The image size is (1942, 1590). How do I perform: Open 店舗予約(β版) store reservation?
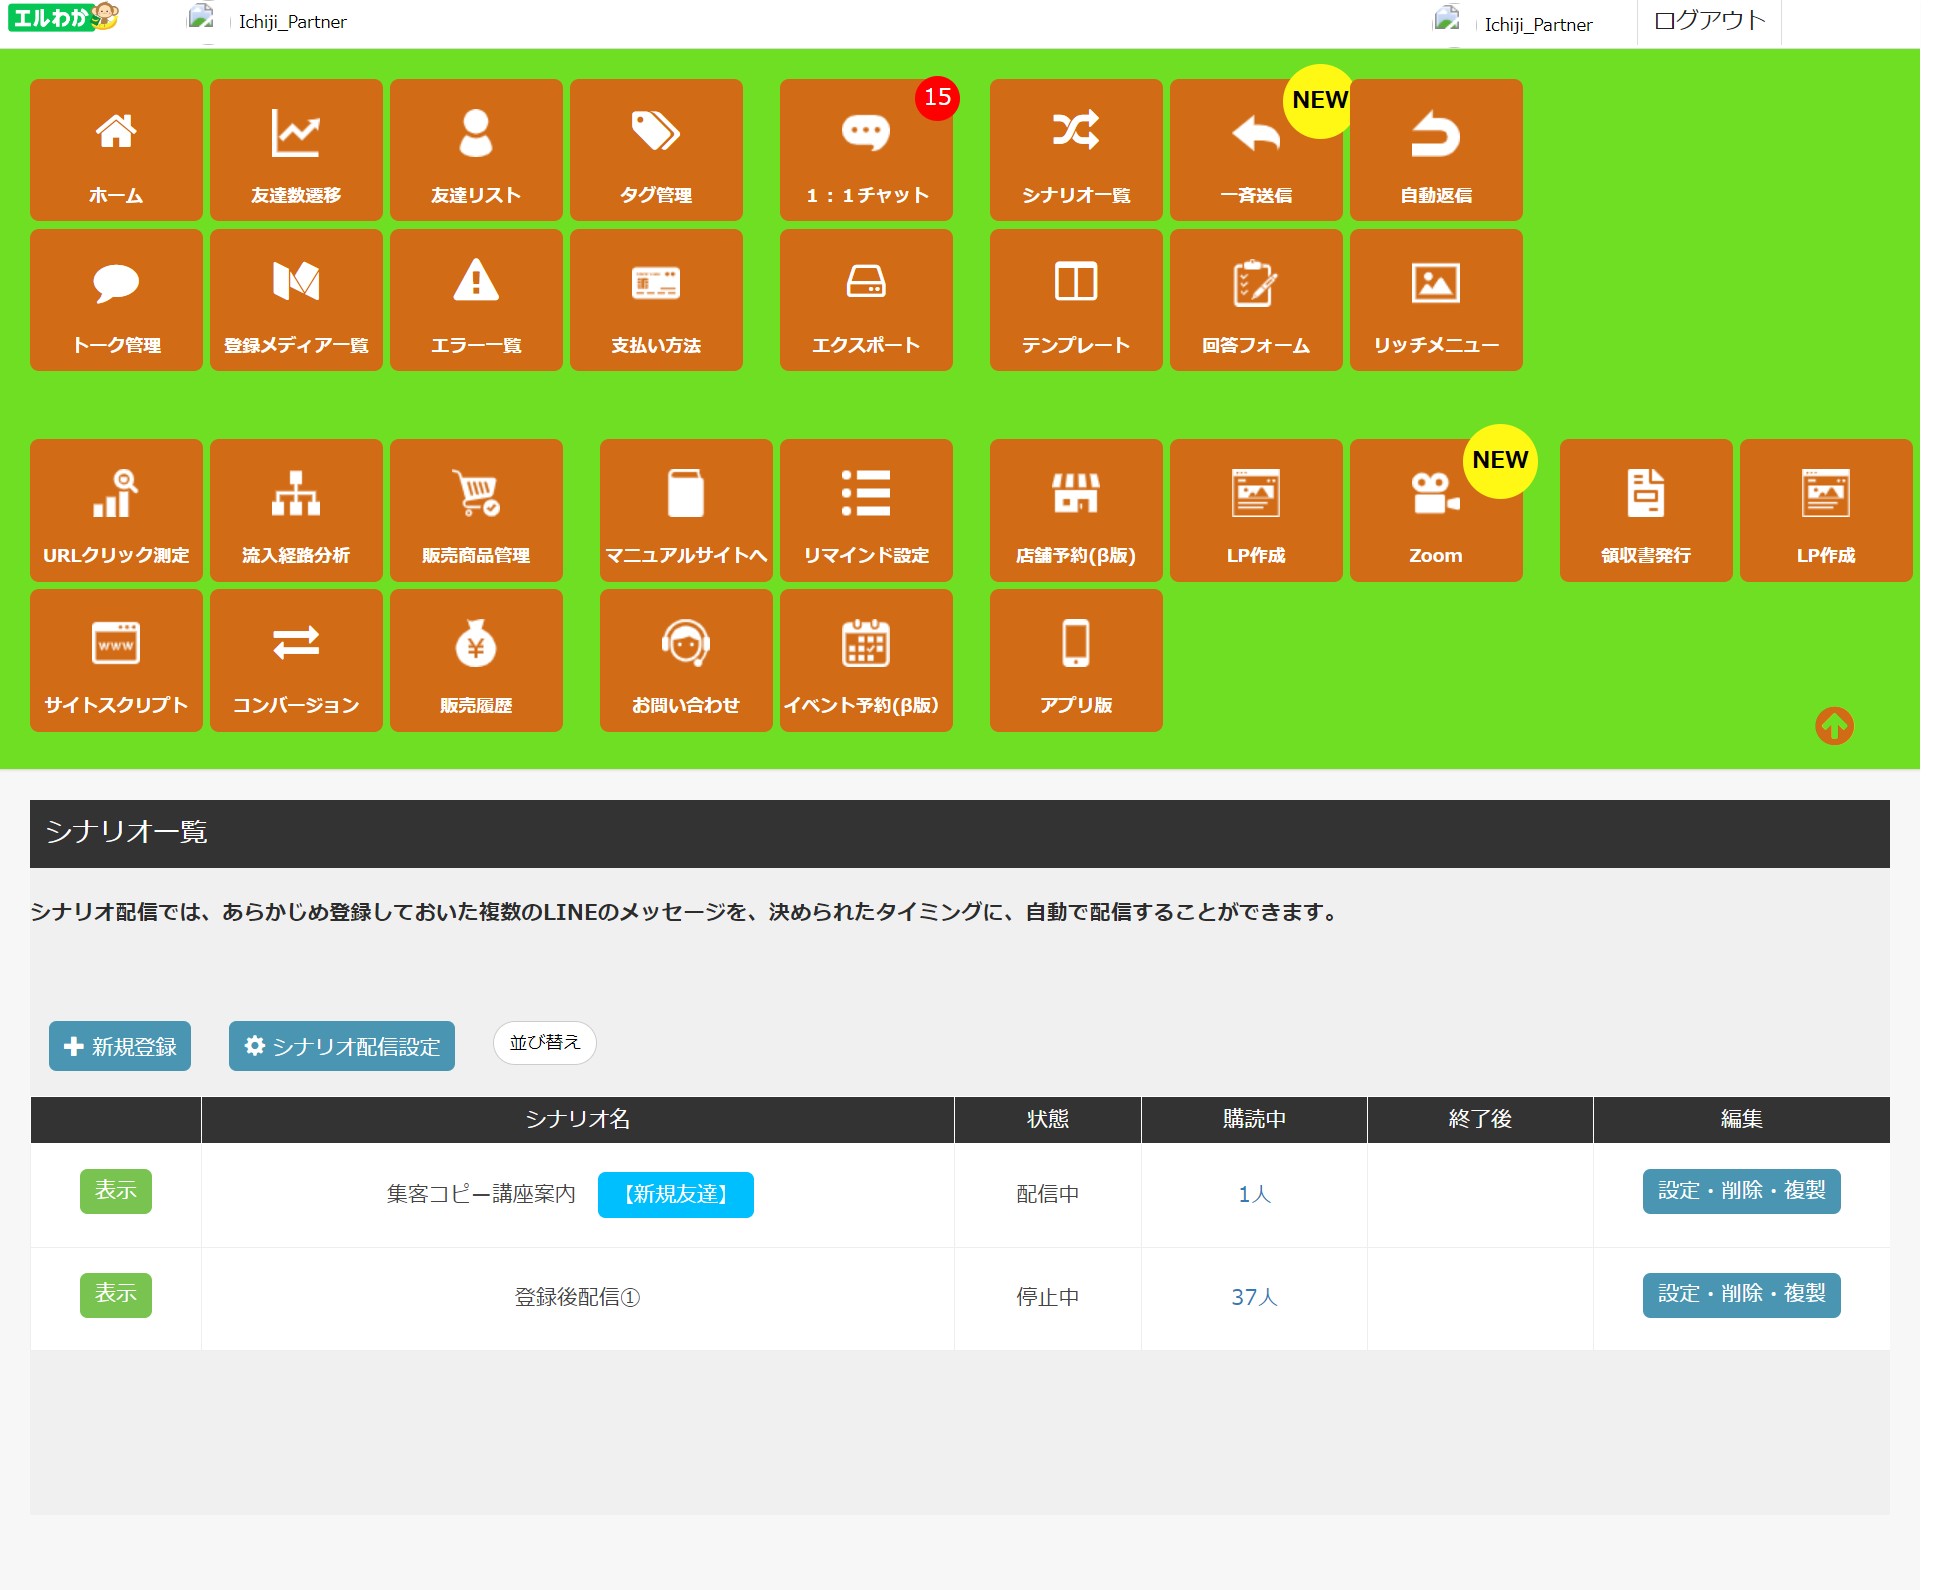tap(1076, 510)
